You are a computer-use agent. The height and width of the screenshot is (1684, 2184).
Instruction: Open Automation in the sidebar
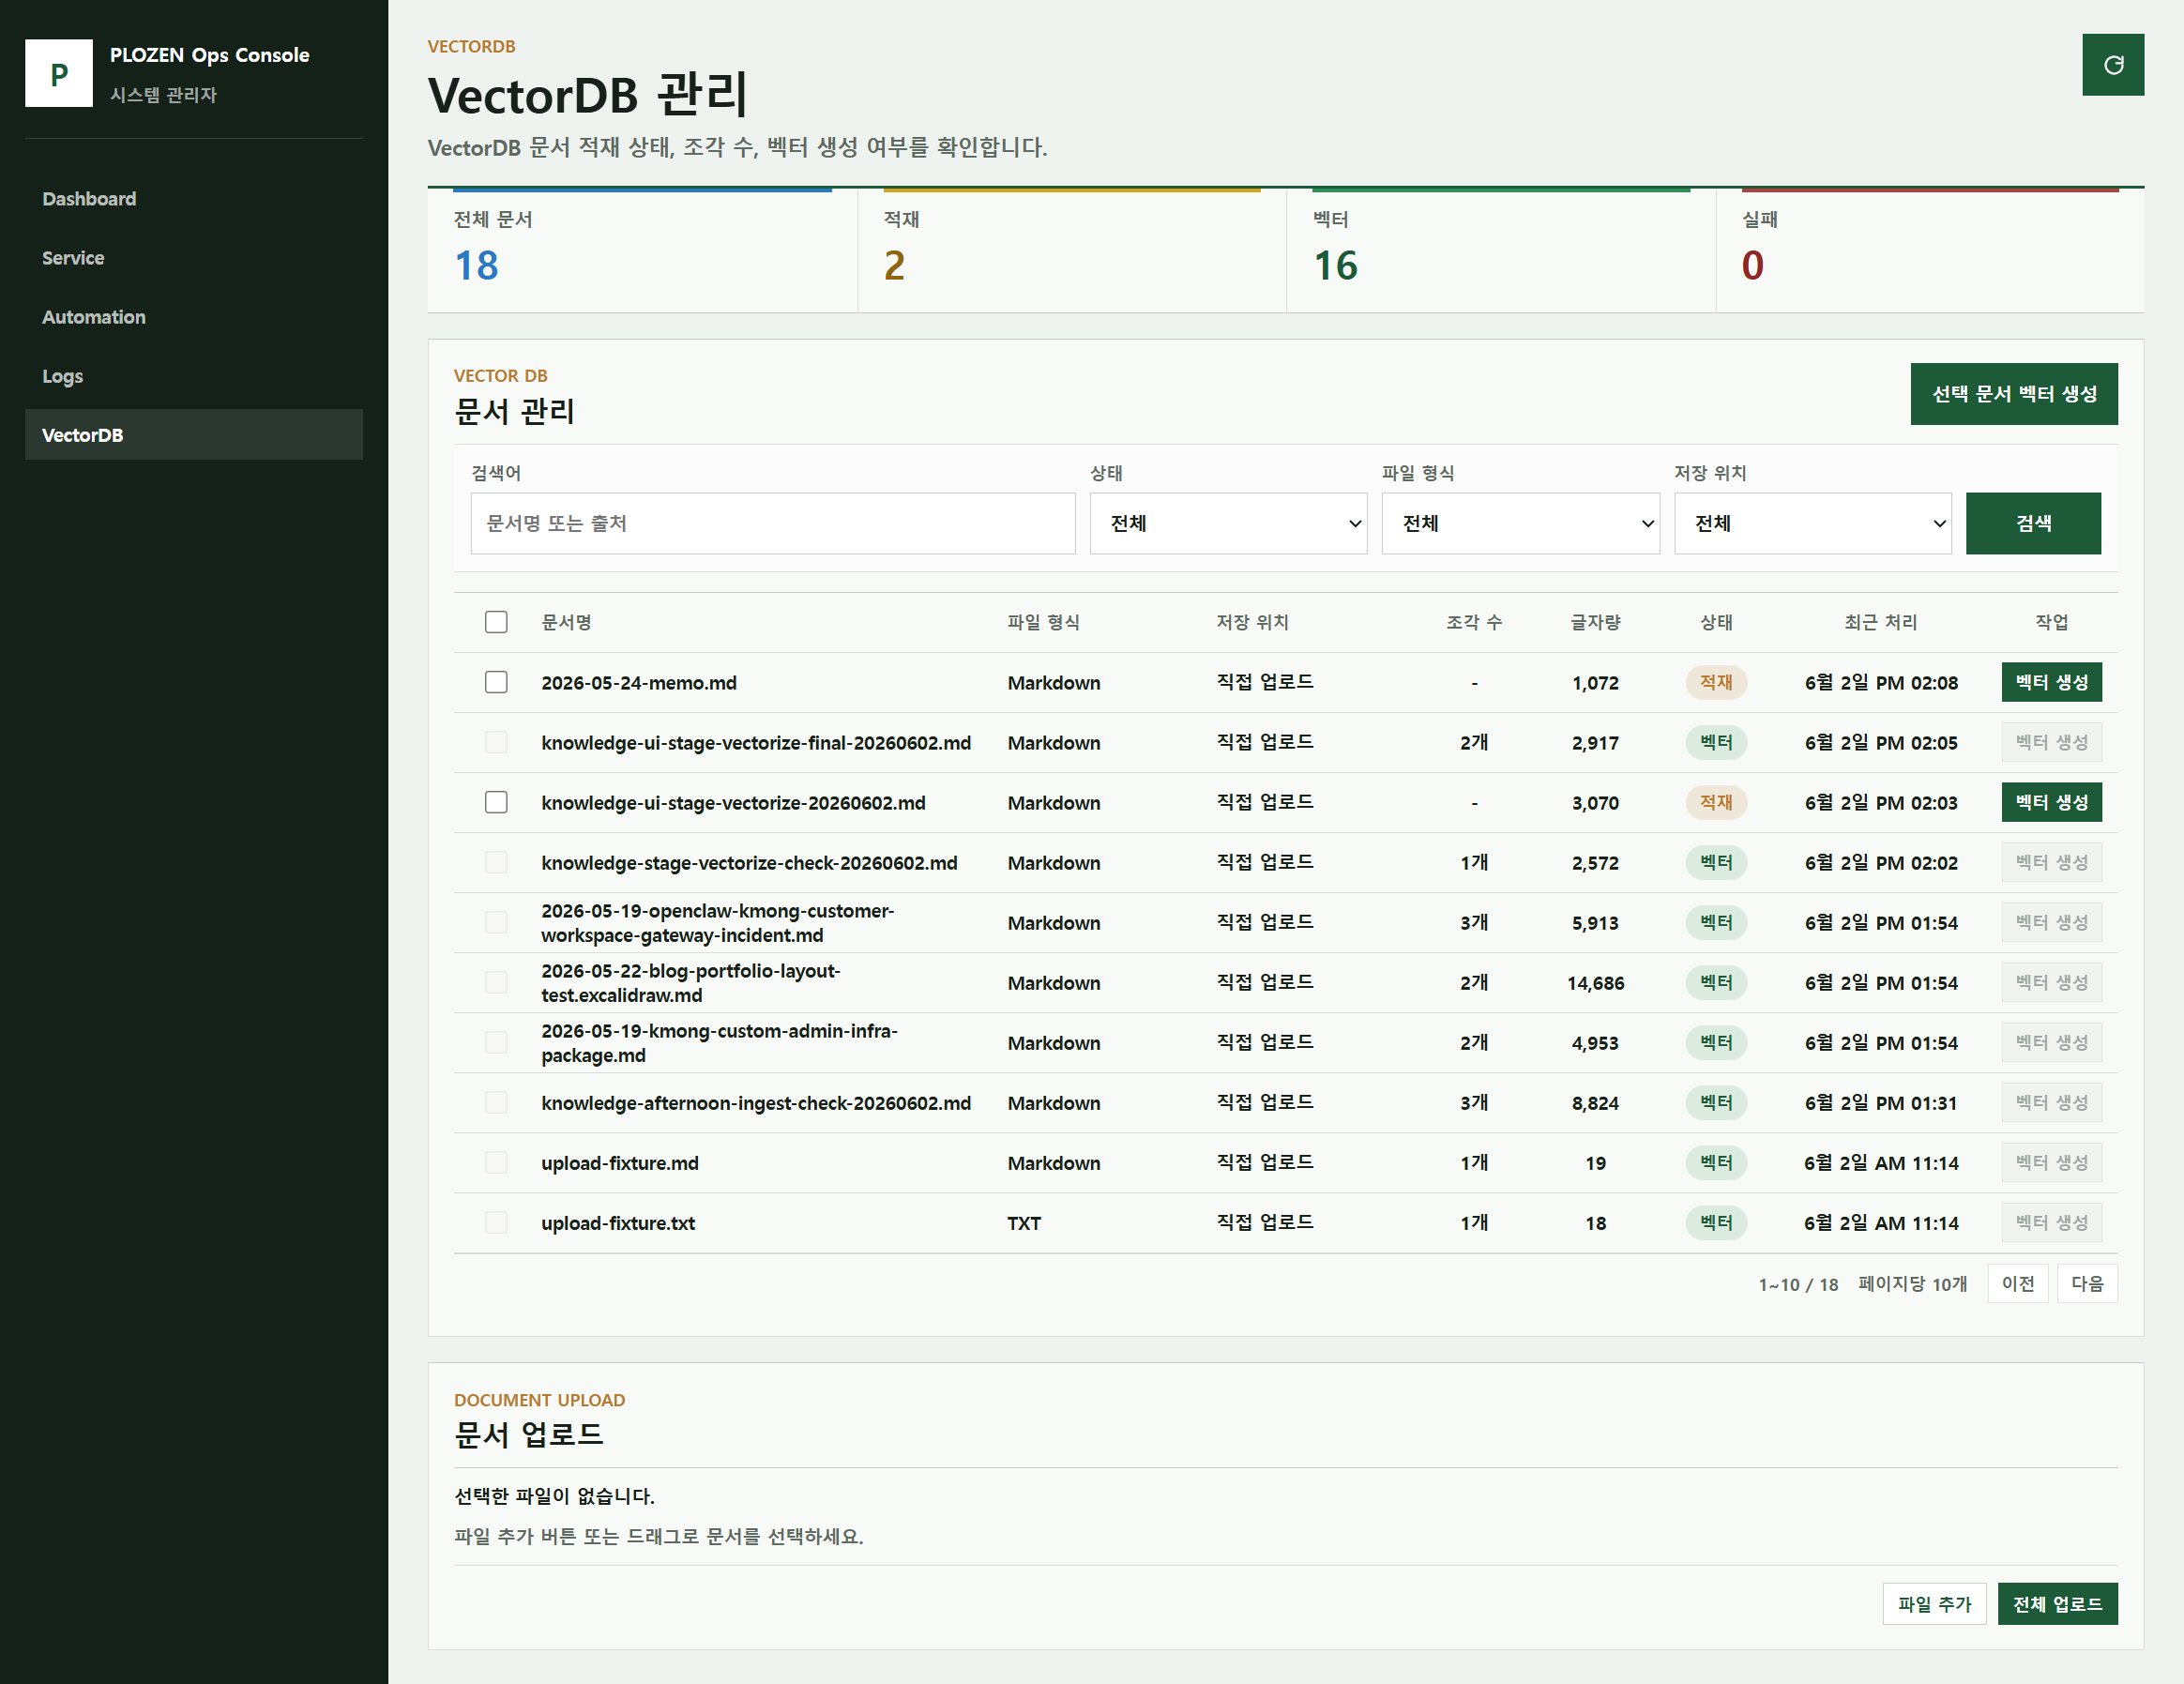click(194, 317)
